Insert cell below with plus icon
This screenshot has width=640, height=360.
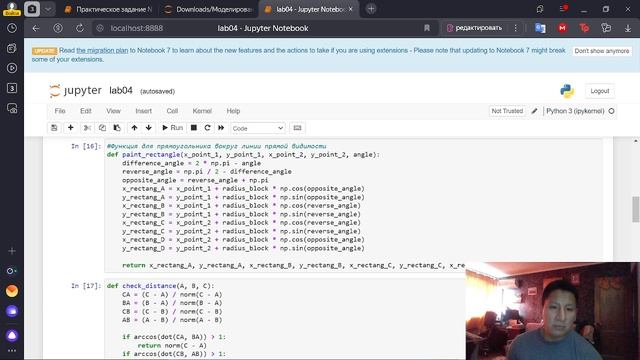71,128
